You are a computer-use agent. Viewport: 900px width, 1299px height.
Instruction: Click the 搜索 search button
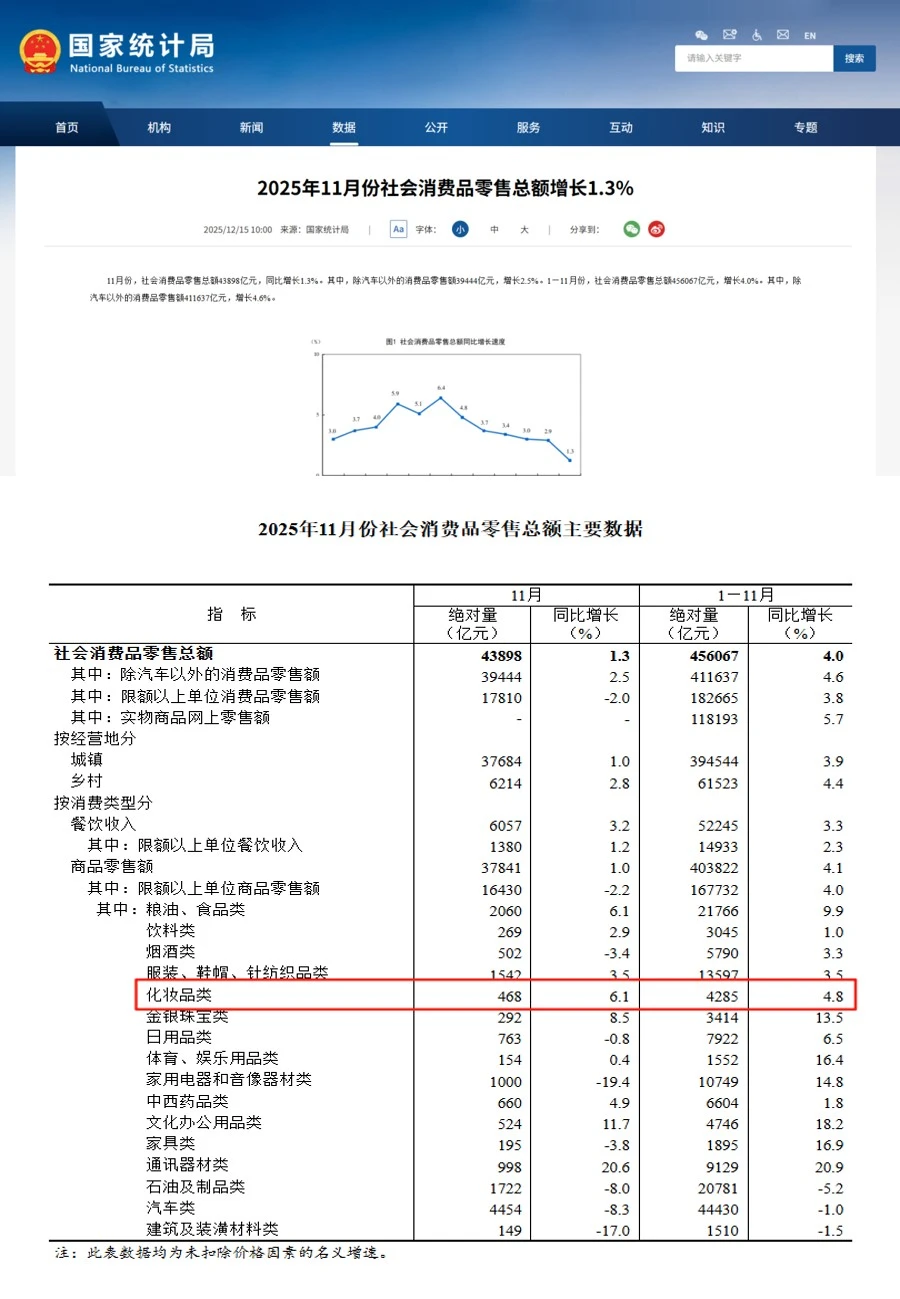pyautogui.click(x=855, y=58)
